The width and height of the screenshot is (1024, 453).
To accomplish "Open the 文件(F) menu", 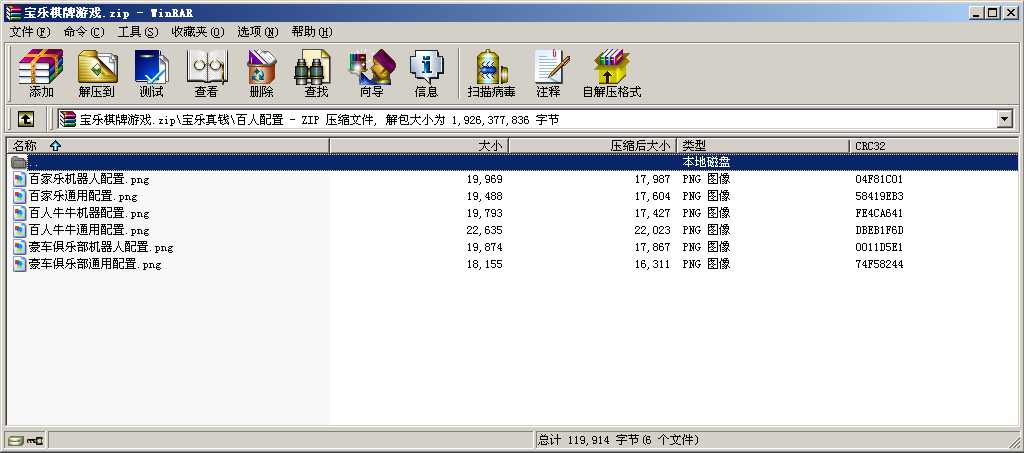I will (29, 31).
